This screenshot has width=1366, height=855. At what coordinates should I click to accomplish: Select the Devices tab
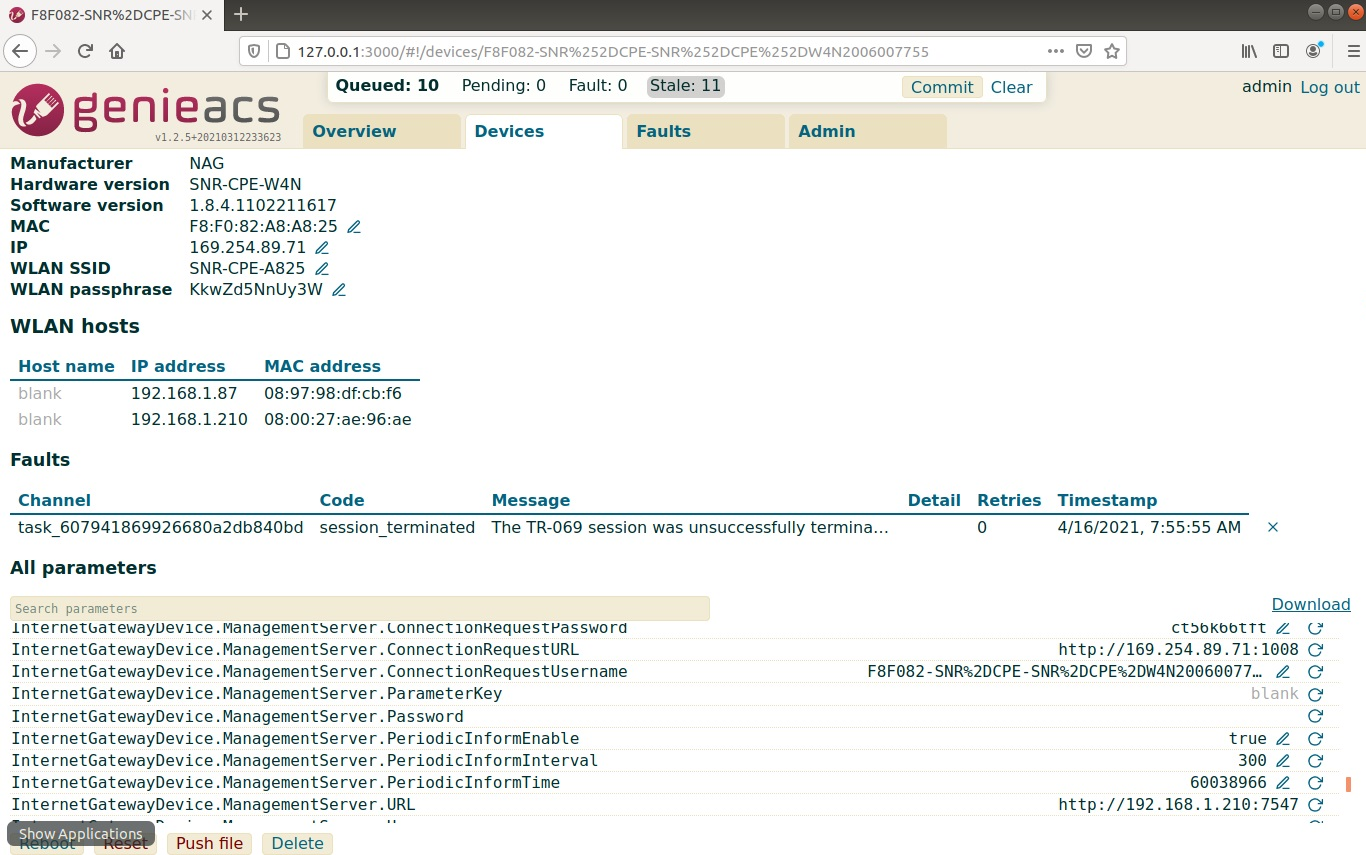point(543,132)
